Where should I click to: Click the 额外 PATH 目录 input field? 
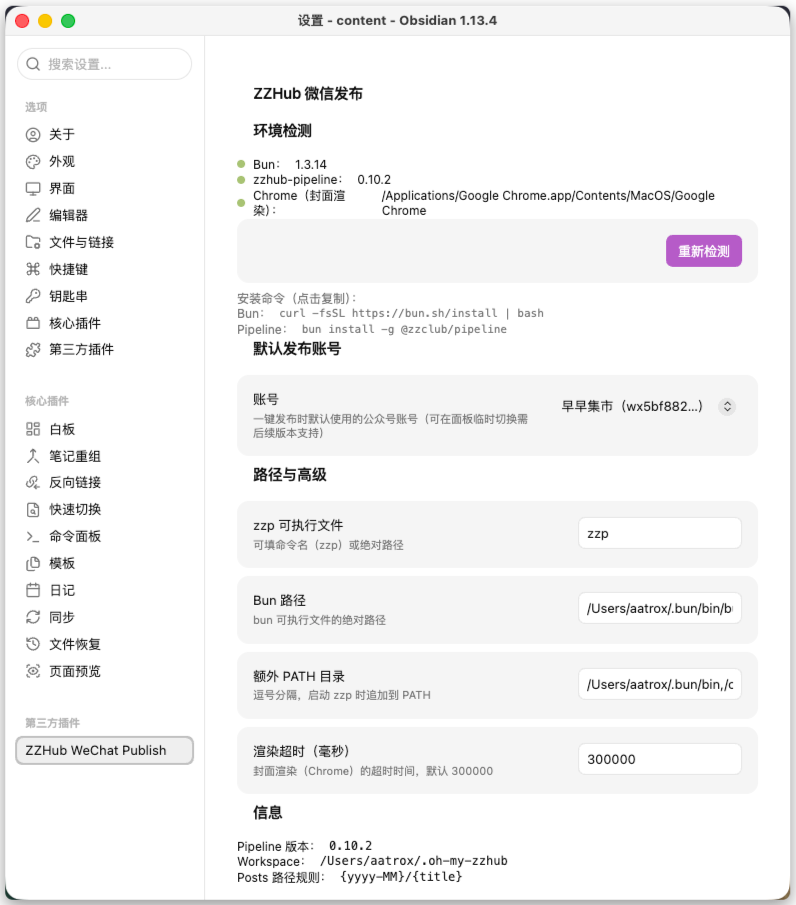point(660,685)
